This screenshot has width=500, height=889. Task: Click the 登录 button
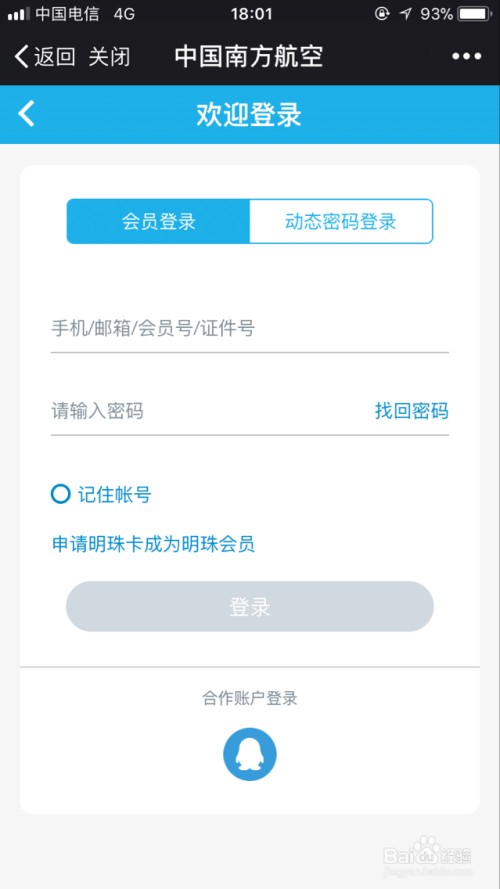point(249,606)
